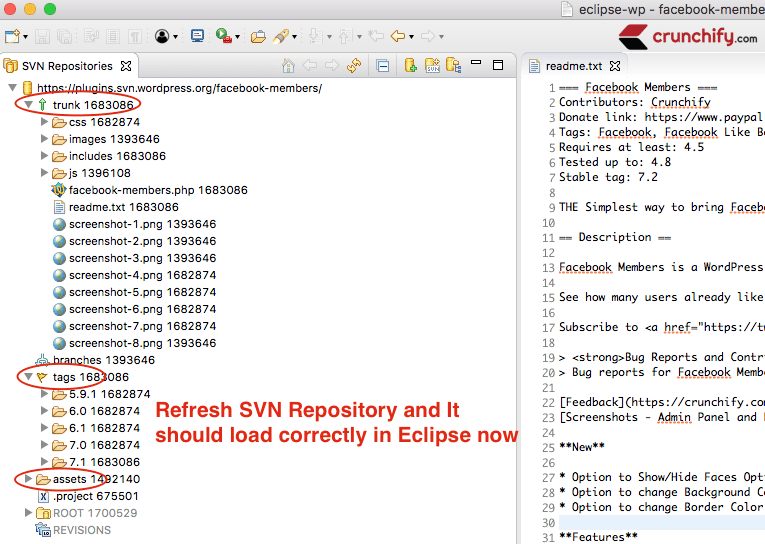Click the New Repository Location icon
The width and height of the screenshot is (765, 544).
(411, 65)
